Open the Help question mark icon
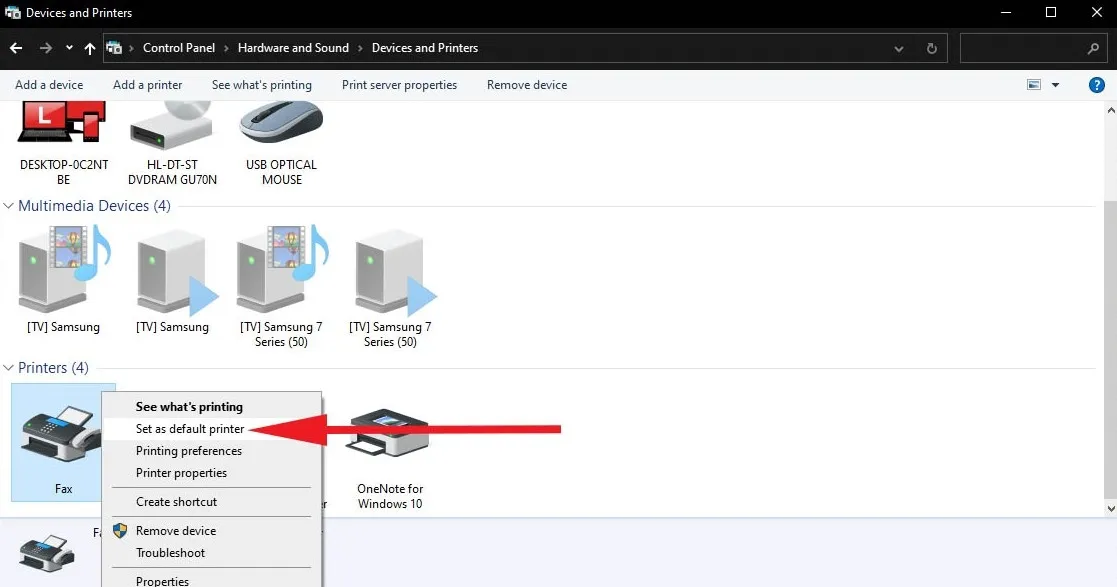This screenshot has height=587, width=1117. 1096,85
